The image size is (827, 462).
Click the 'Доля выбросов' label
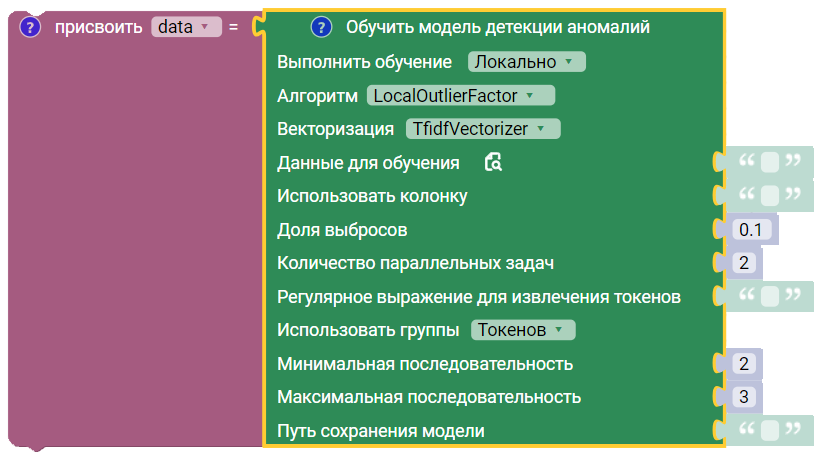point(342,230)
